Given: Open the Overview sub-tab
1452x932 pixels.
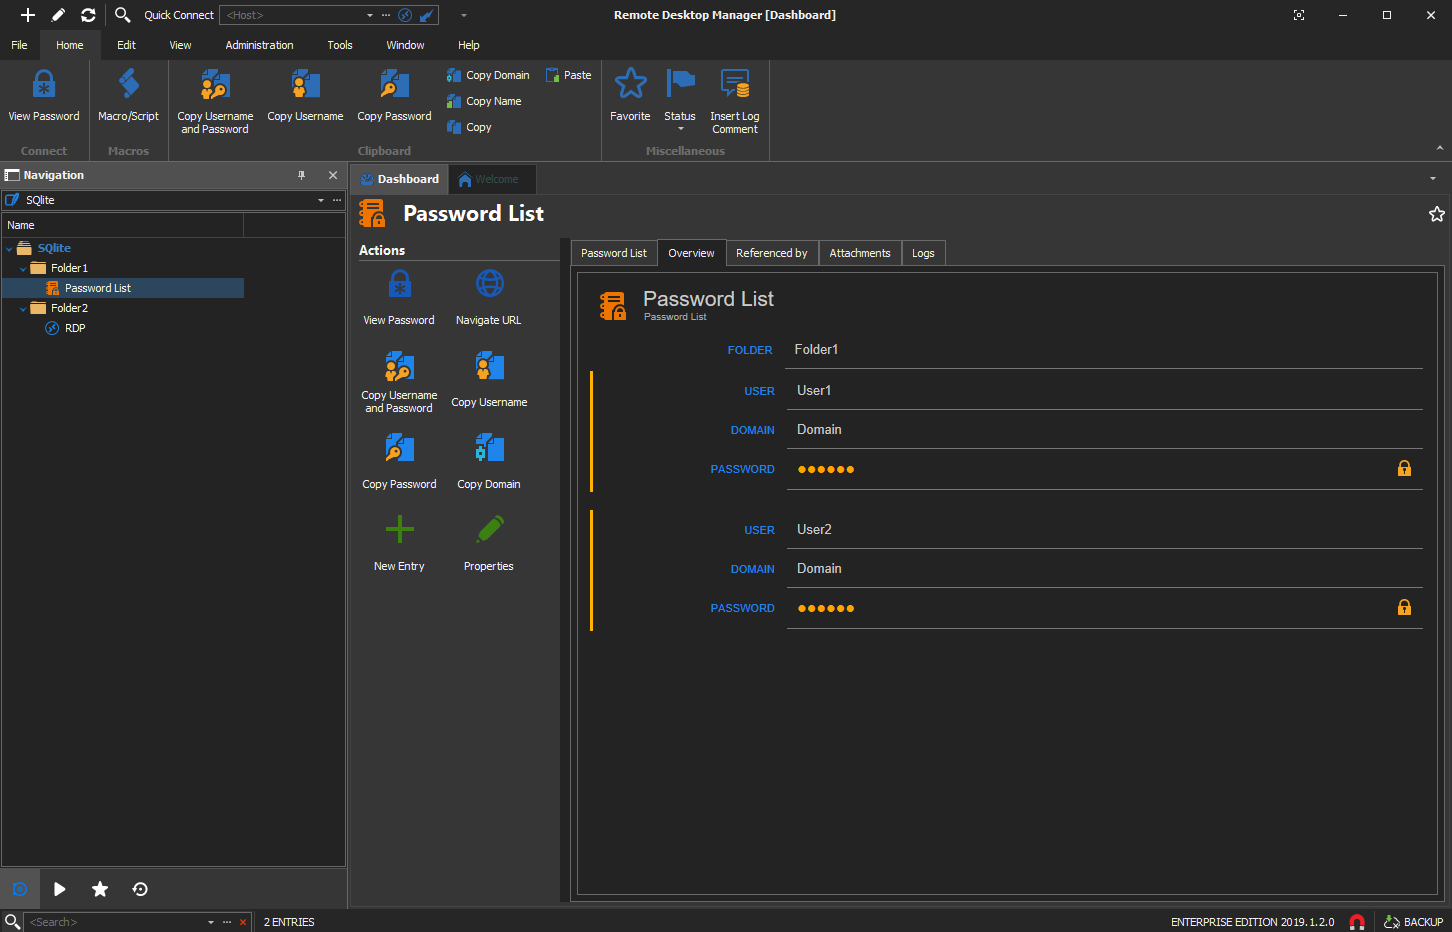Looking at the screenshot, I should point(691,253).
